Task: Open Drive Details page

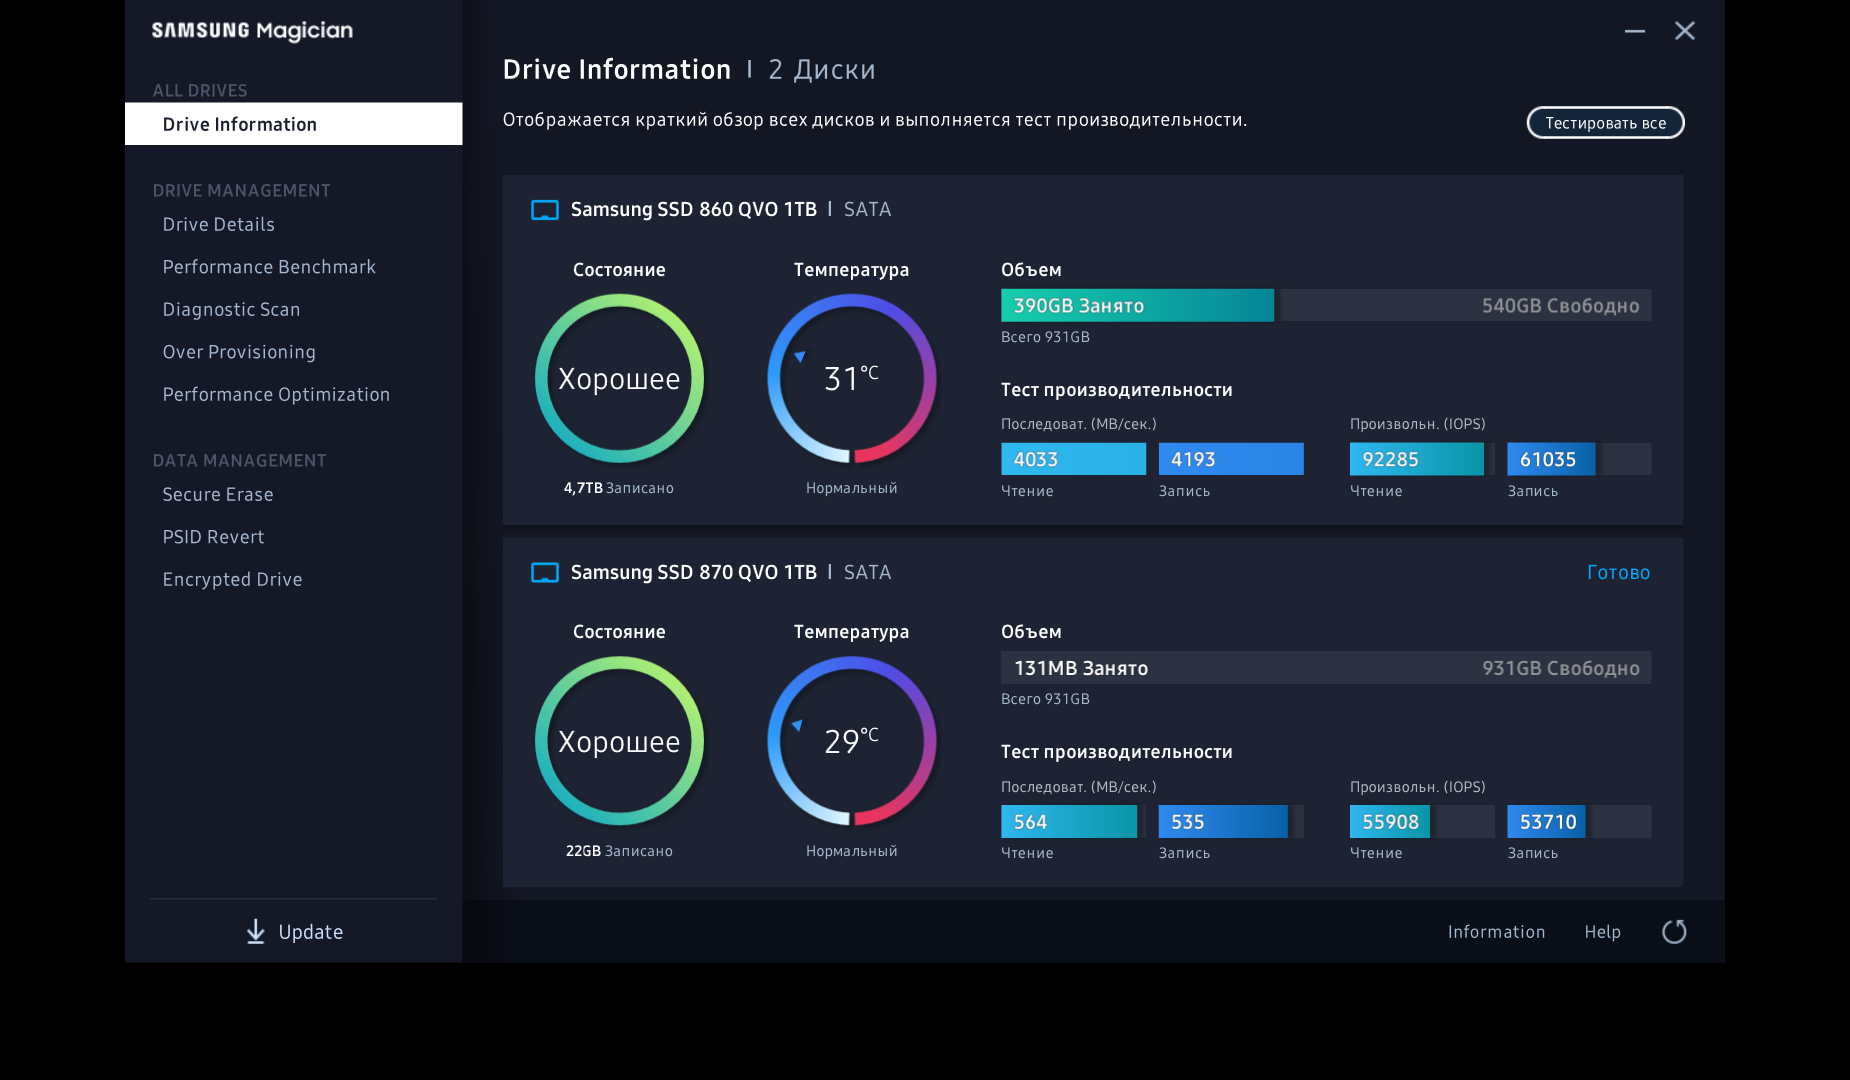Action: tap(219, 225)
